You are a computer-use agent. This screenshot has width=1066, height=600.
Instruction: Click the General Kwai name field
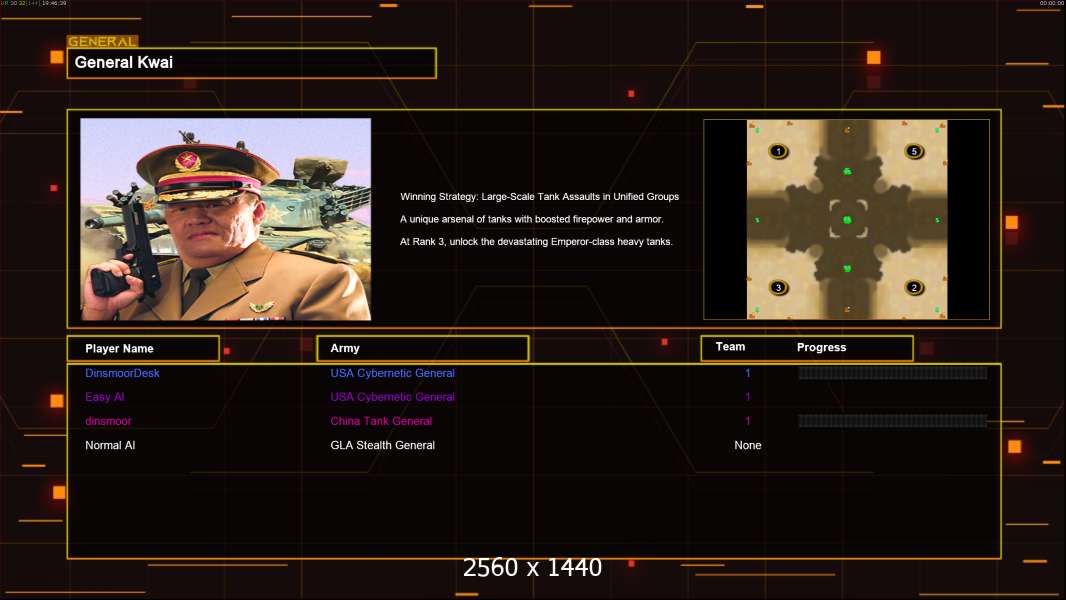coord(252,63)
